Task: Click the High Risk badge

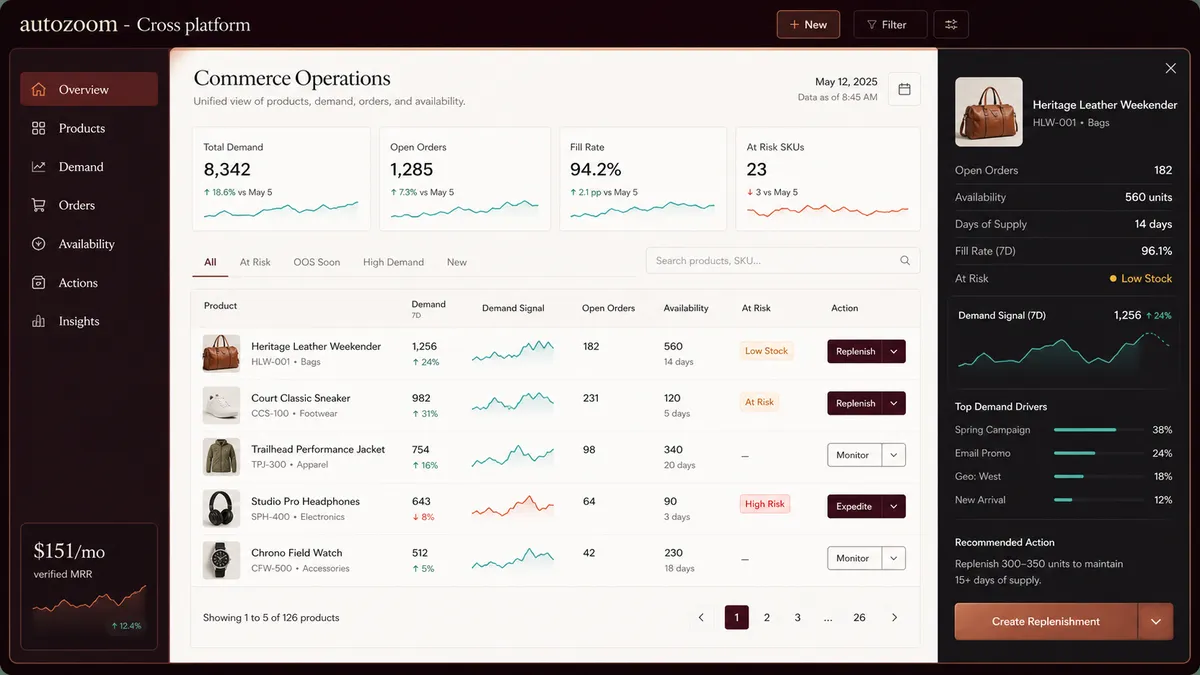Action: click(765, 504)
